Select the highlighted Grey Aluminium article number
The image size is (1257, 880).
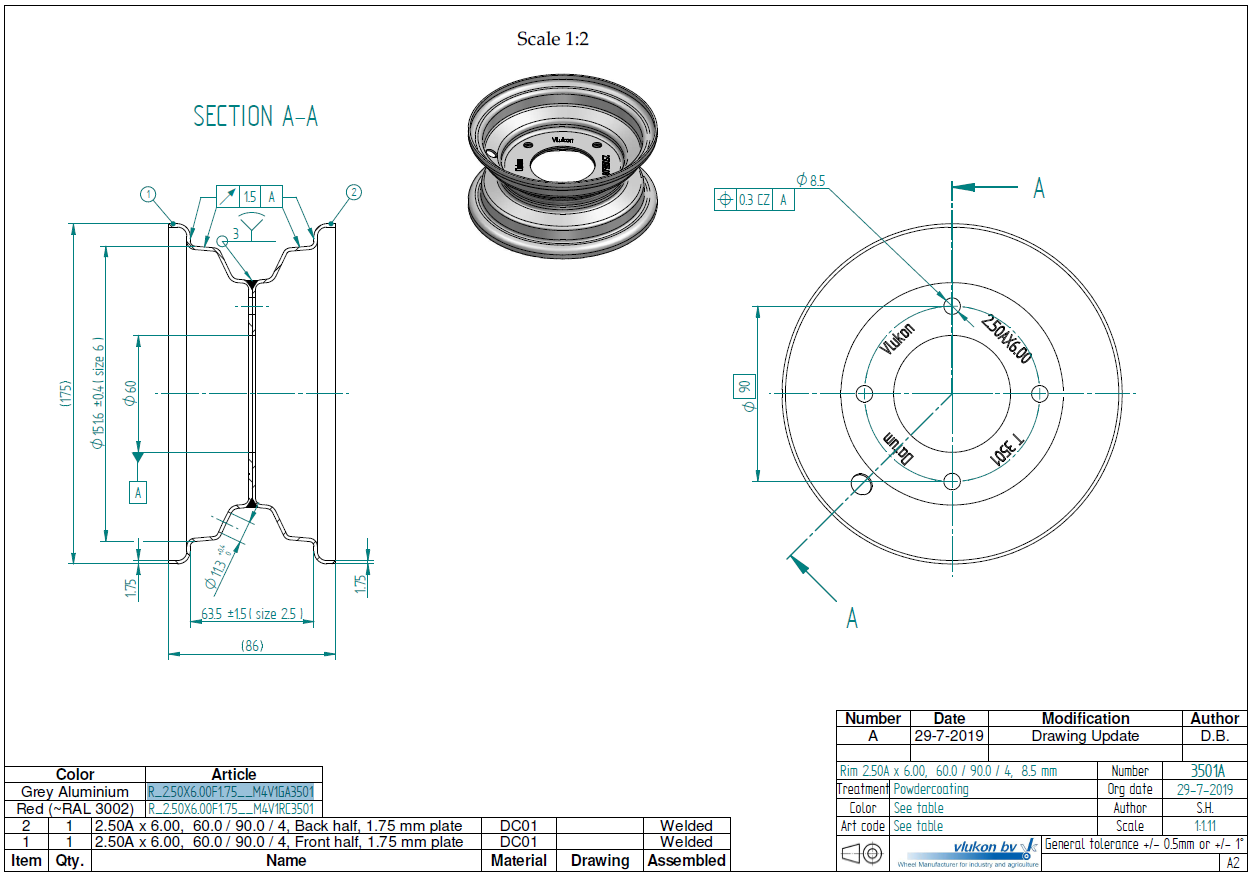[x=231, y=792]
